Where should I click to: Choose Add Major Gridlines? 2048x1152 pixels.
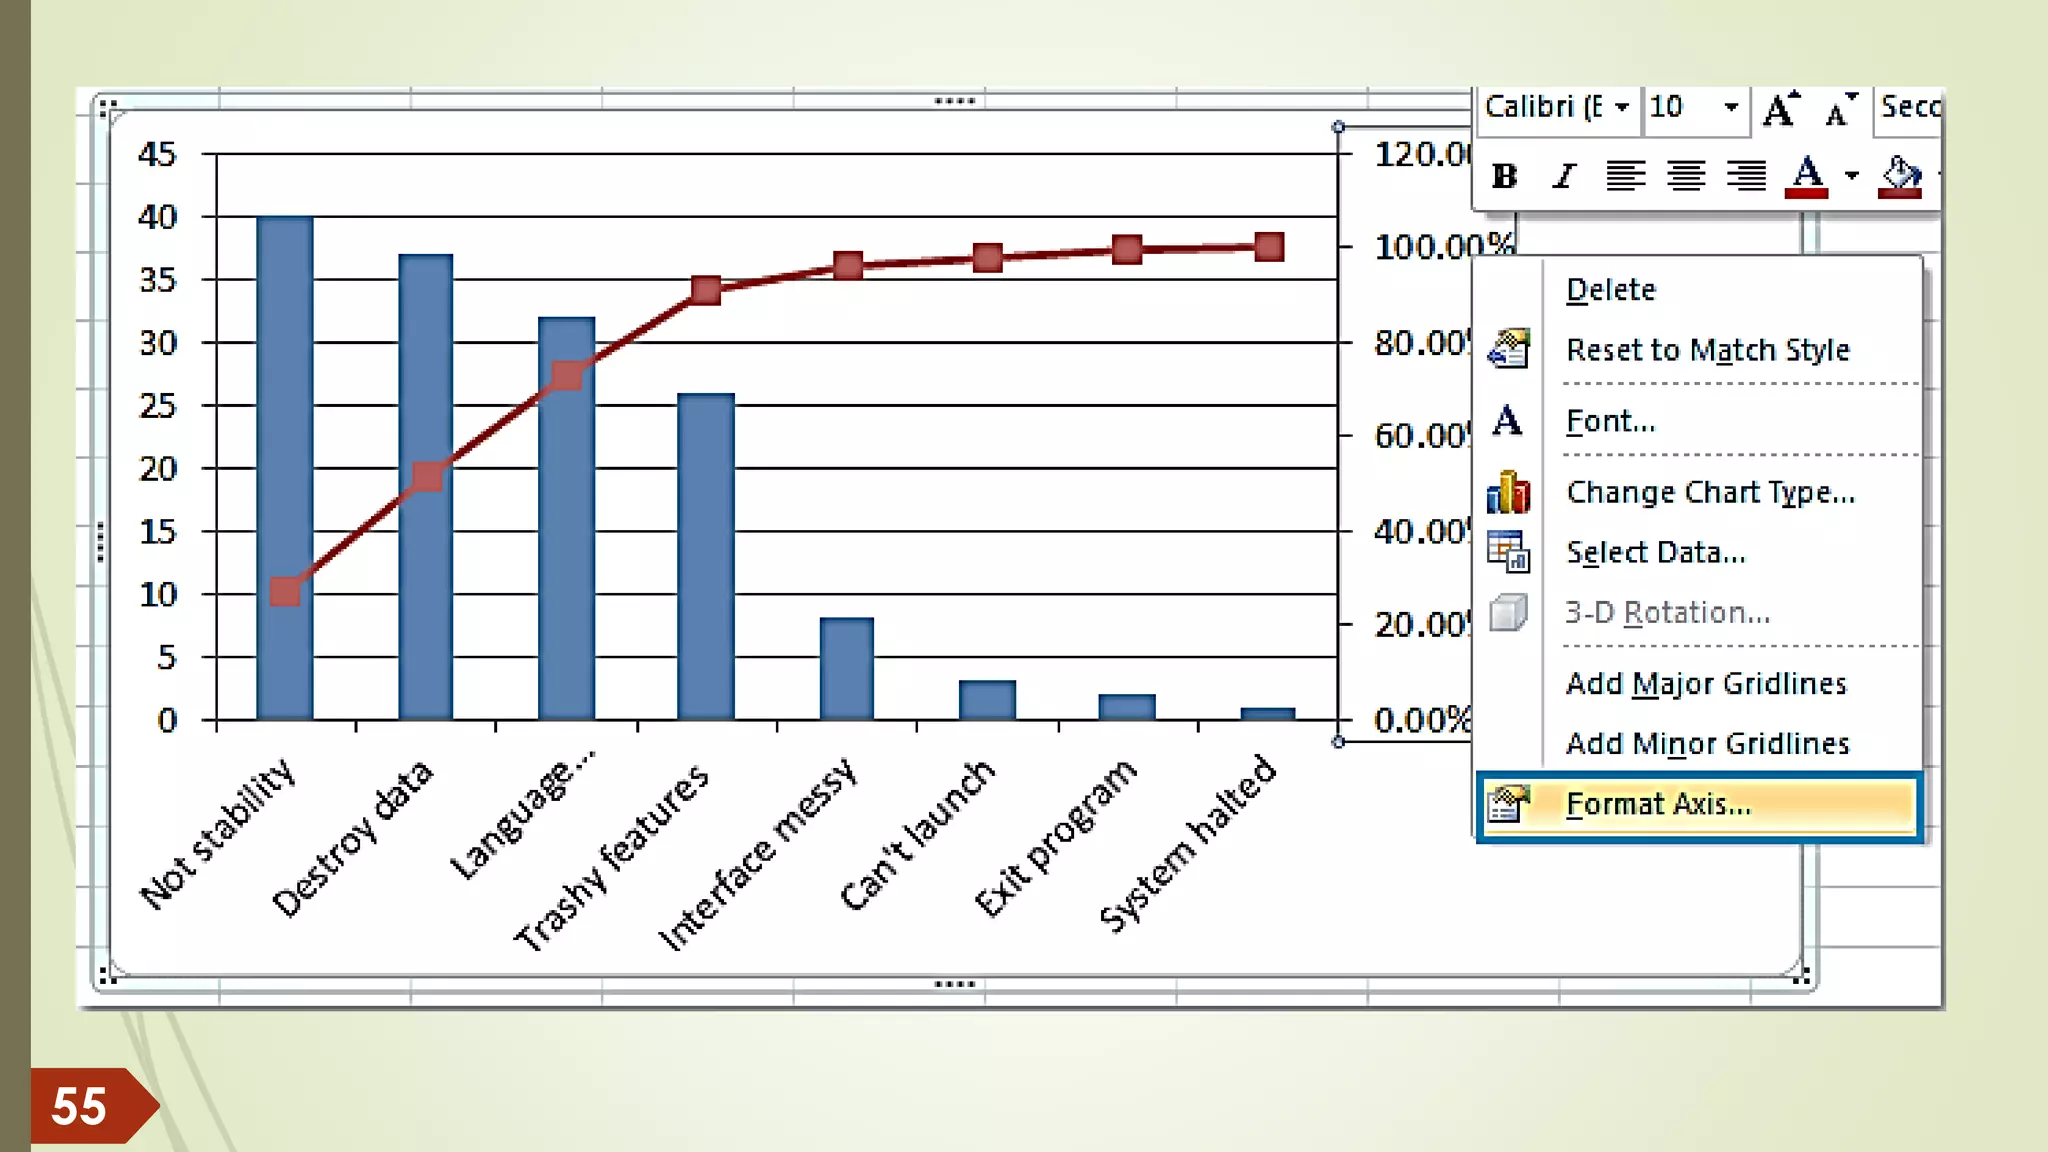1706,684
